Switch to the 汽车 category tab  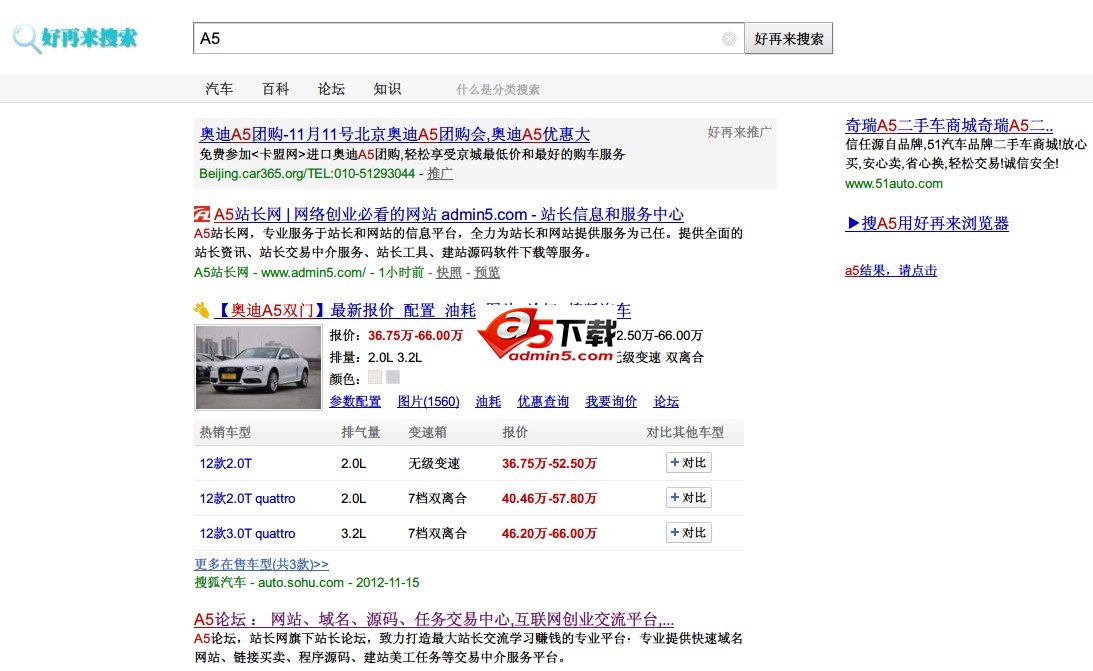coord(219,89)
